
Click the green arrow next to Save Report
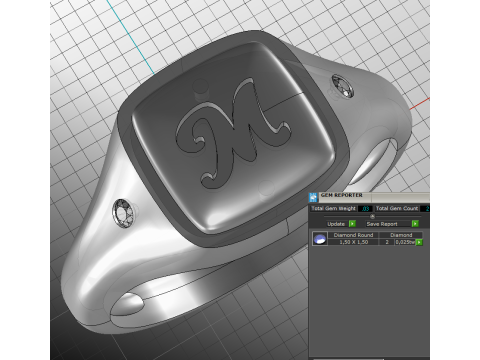click(x=415, y=224)
